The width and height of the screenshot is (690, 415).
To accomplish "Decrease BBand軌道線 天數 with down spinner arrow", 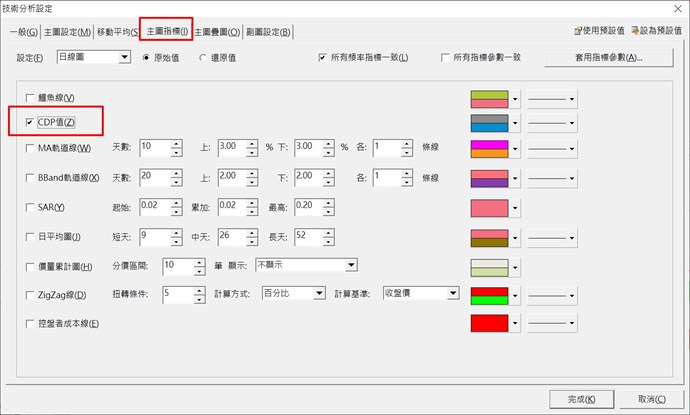I will tap(176, 182).
